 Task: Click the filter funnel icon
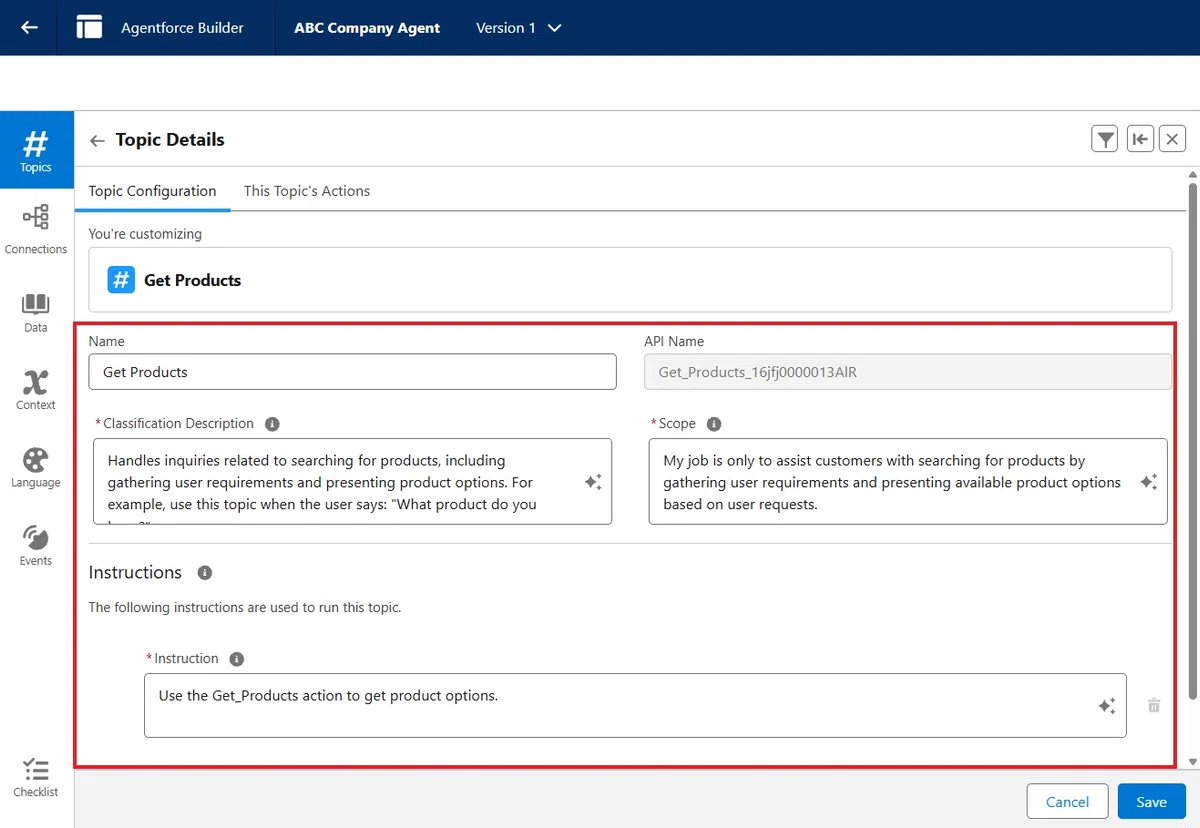[x=1105, y=140]
